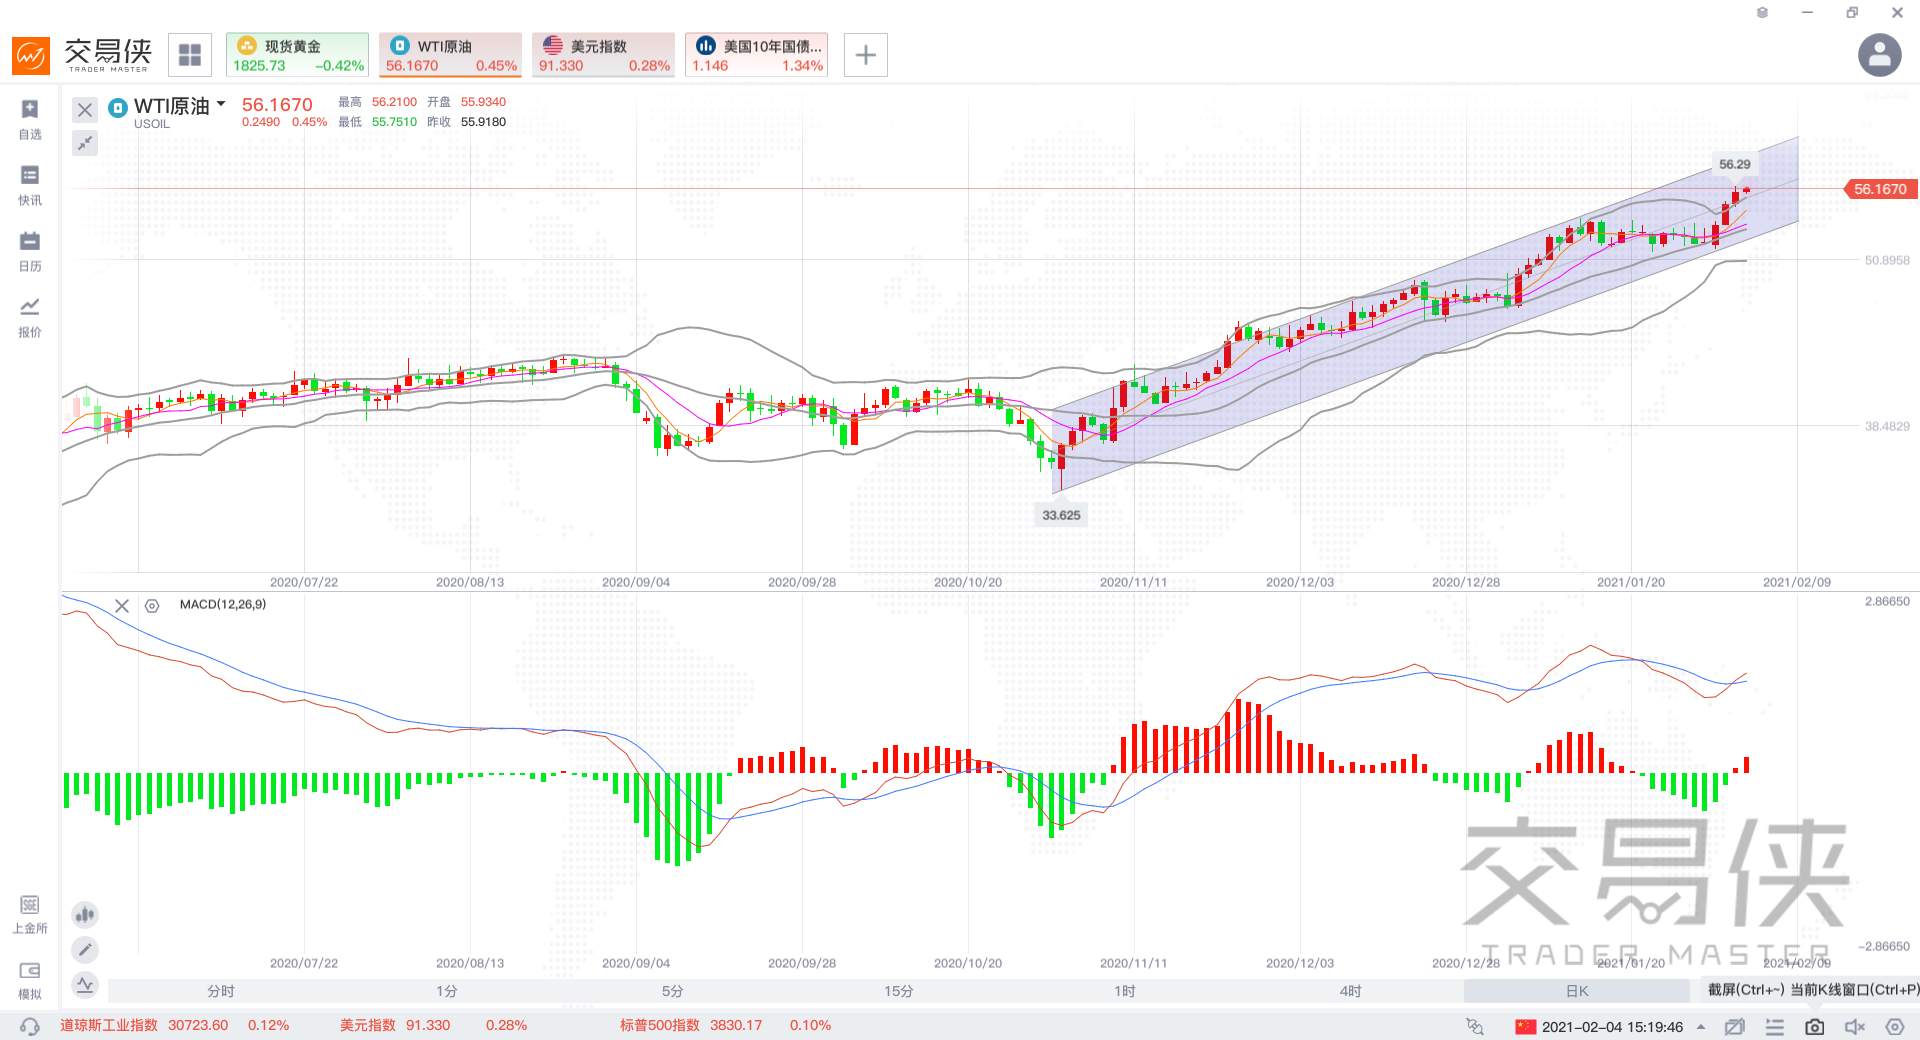The height and width of the screenshot is (1040, 1920).
Task: Close the MACD indicator panel
Action: (122, 606)
